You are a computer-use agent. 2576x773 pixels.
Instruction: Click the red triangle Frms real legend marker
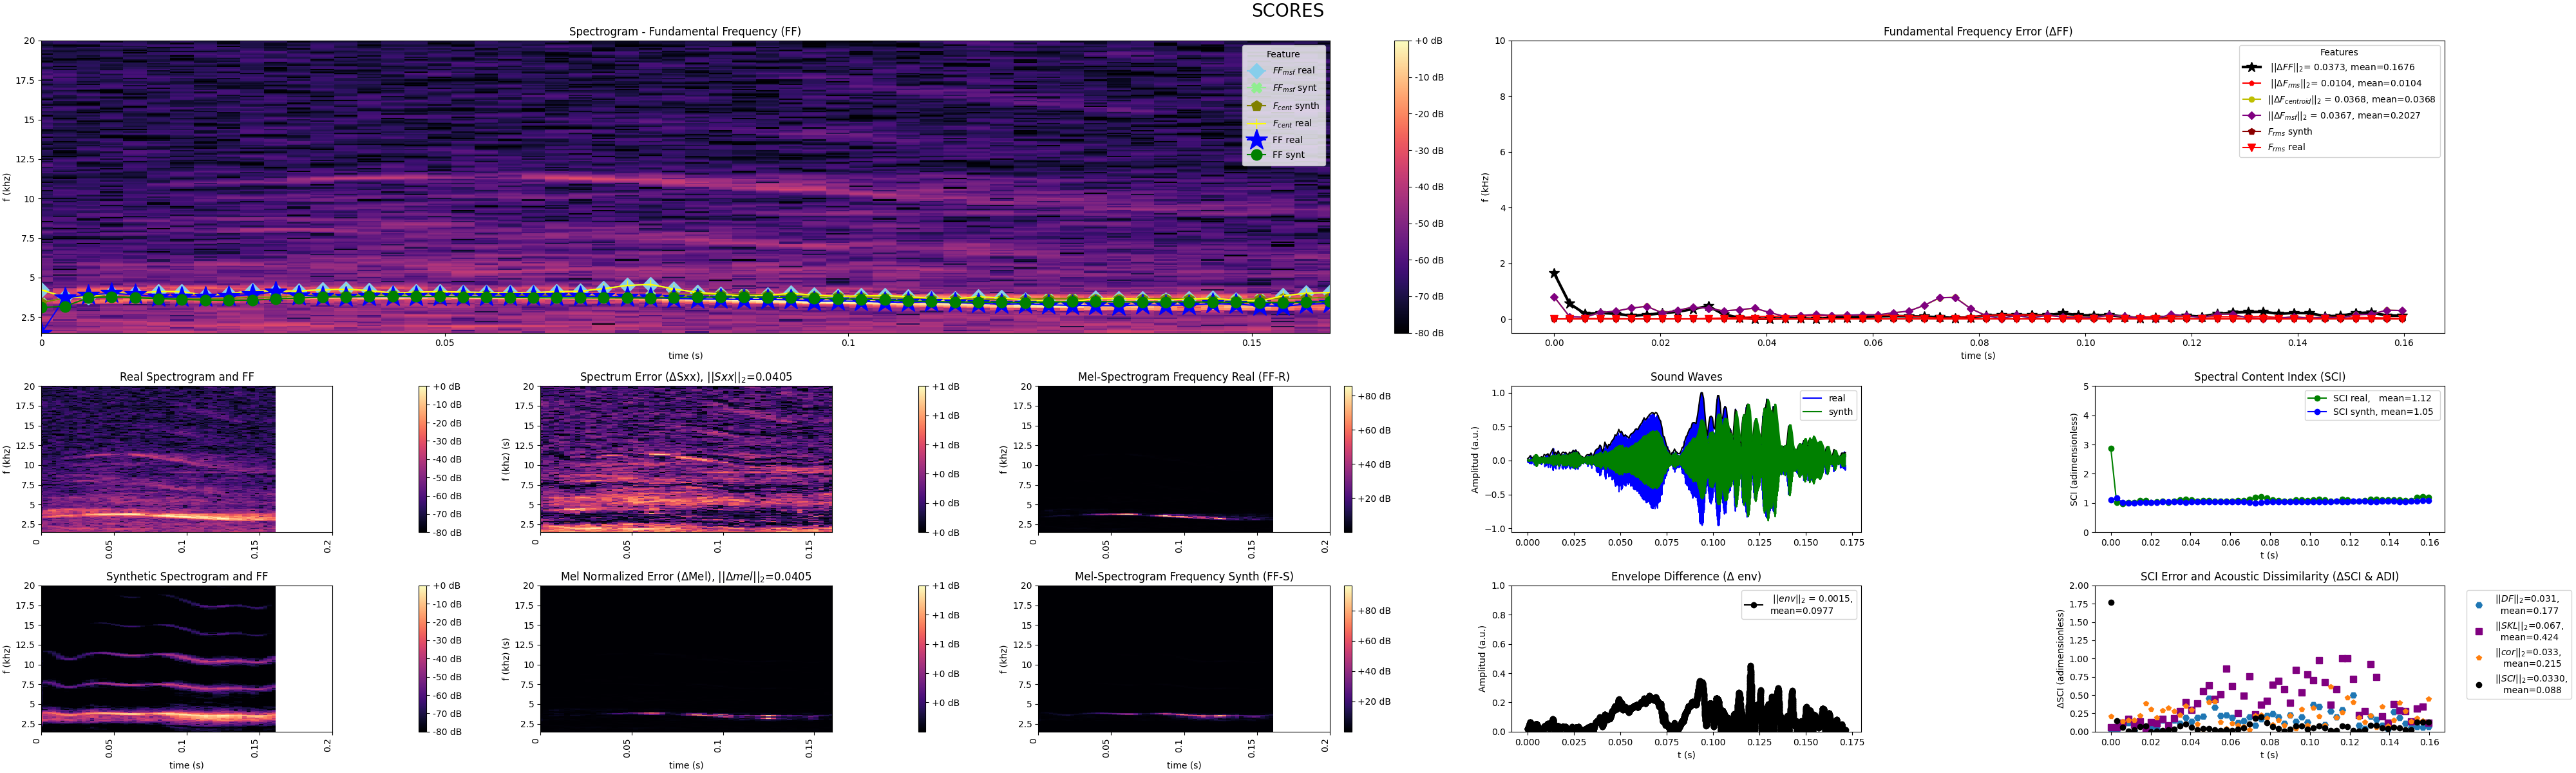tap(2251, 148)
